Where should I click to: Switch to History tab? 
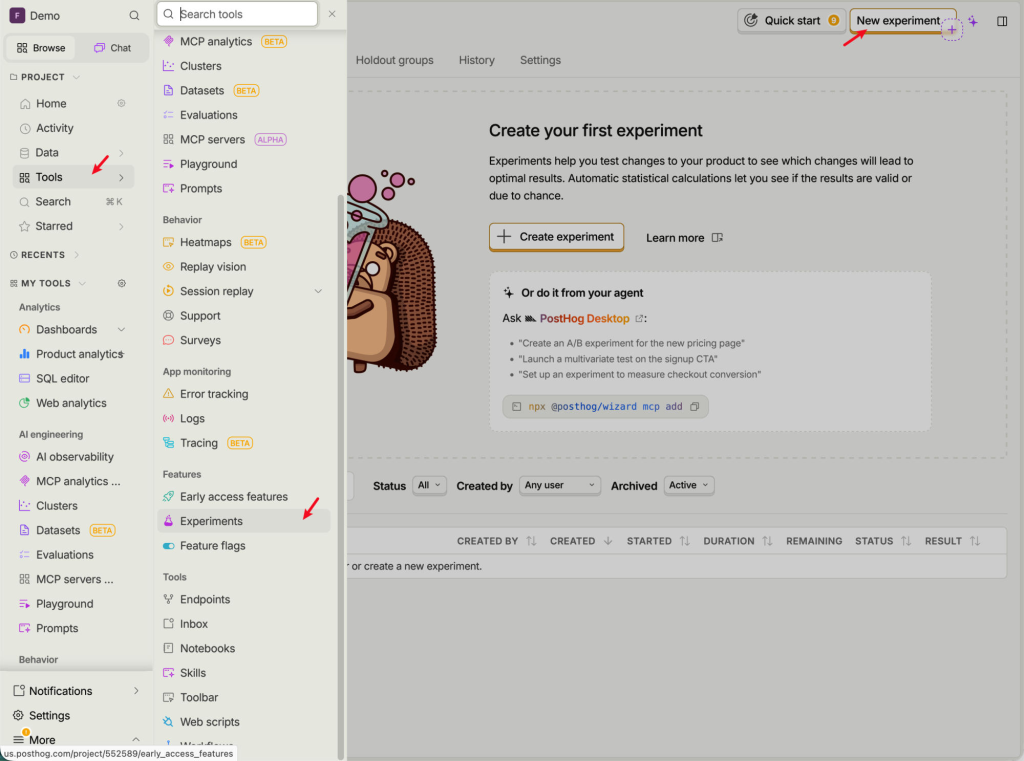(x=477, y=60)
